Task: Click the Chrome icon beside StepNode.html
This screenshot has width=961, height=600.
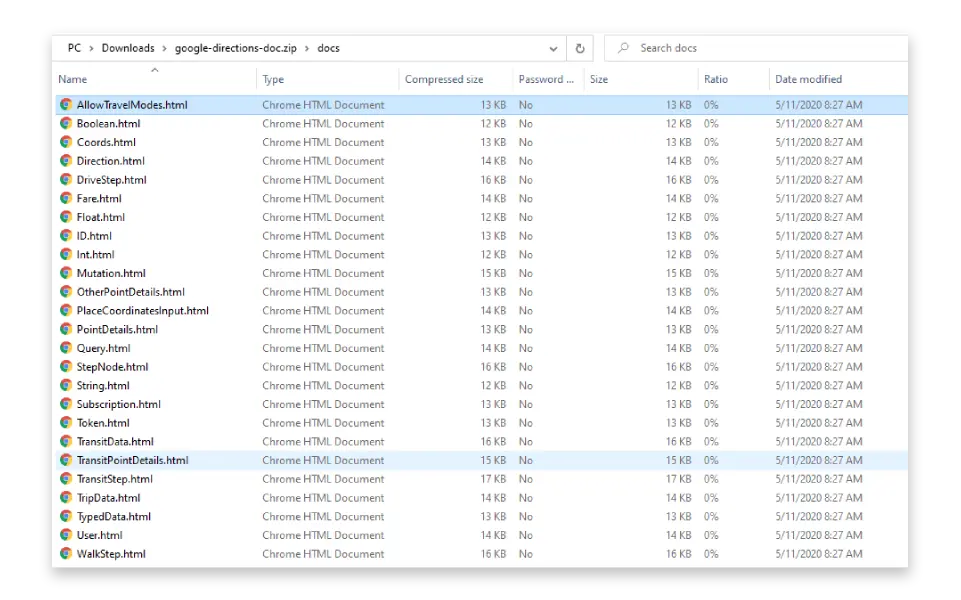Action: click(66, 366)
